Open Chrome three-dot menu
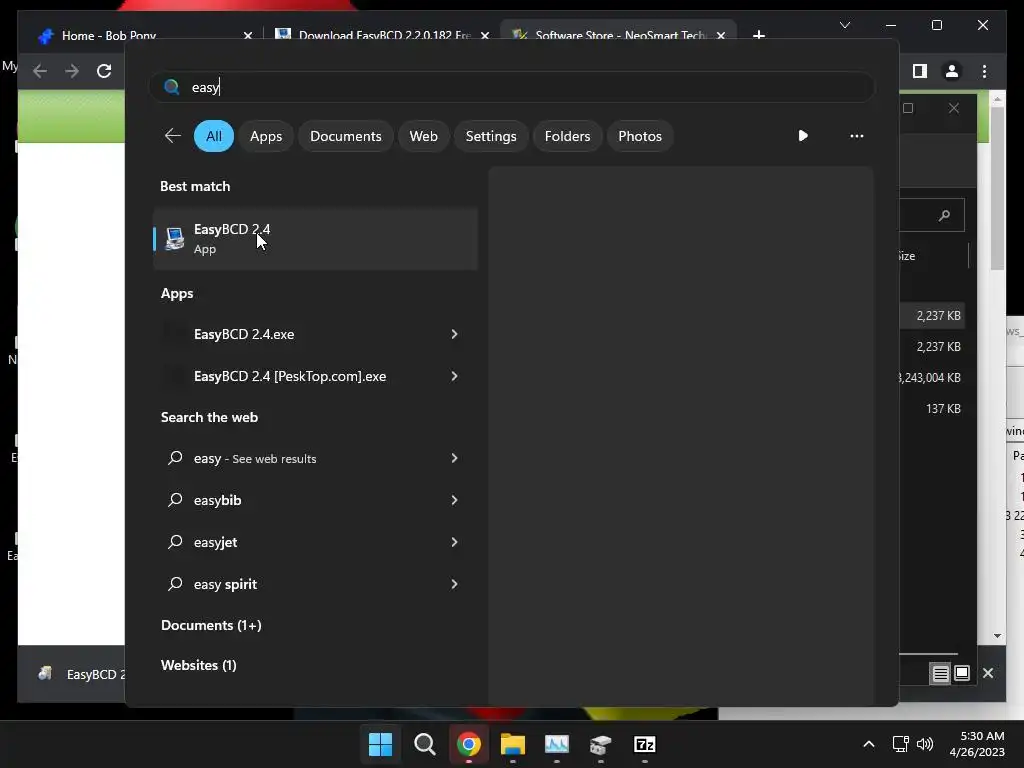This screenshot has width=1024, height=768. tap(984, 71)
